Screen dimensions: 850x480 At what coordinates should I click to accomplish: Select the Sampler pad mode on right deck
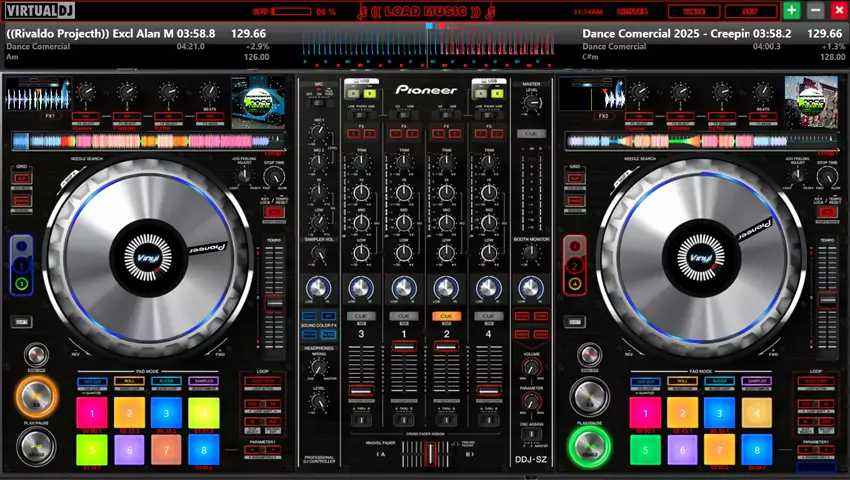click(x=757, y=382)
